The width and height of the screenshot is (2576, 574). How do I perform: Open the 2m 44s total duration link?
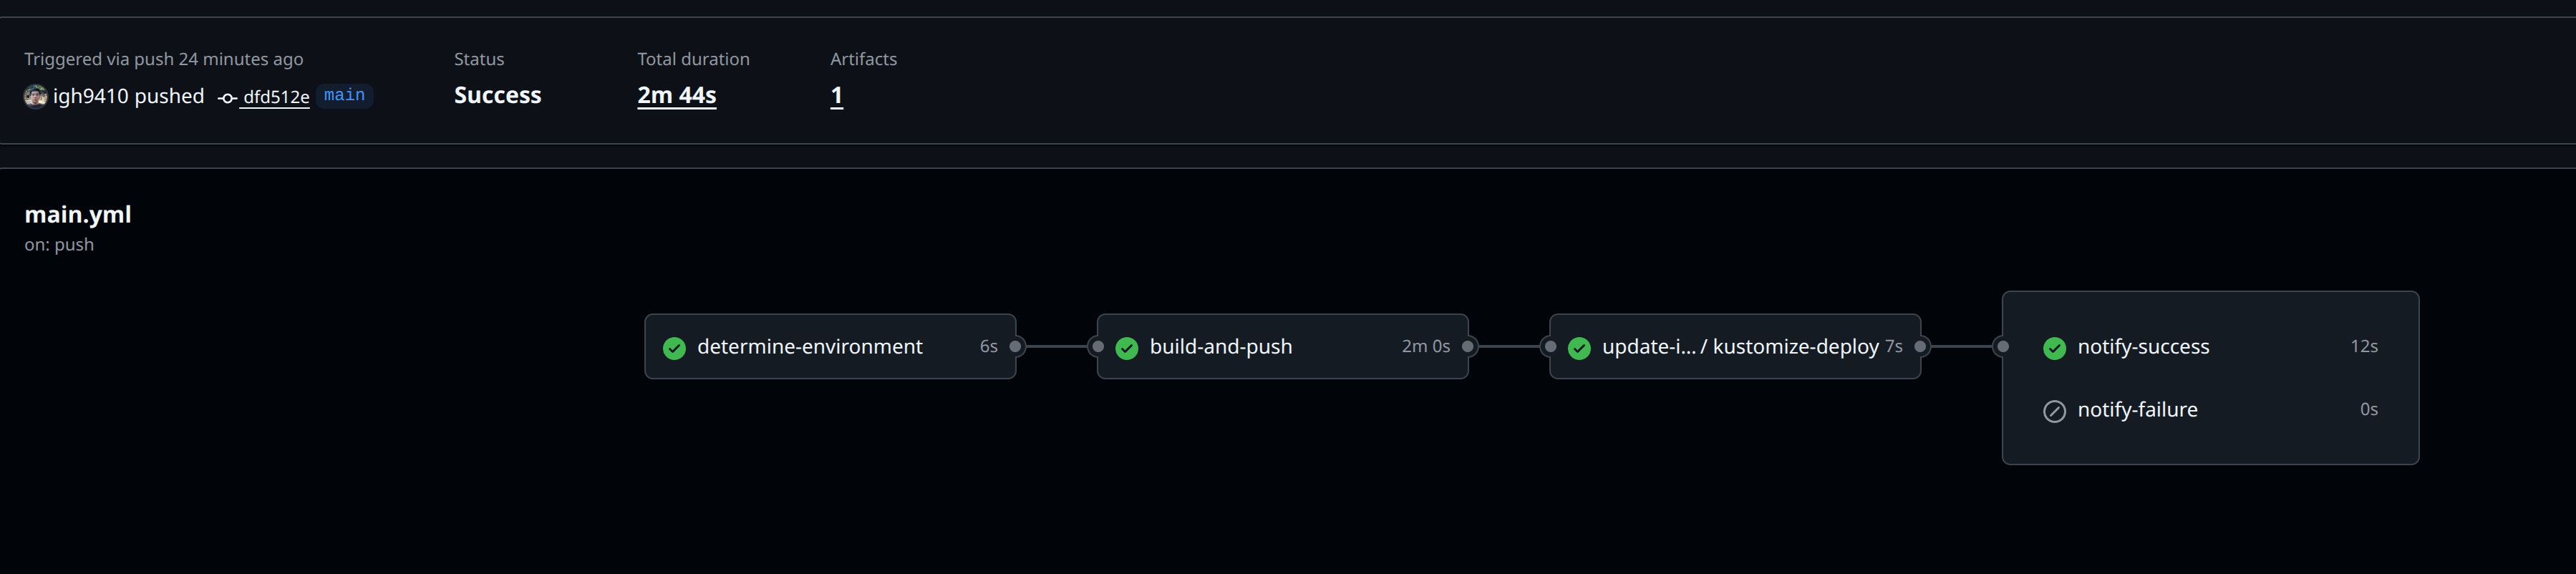[x=676, y=95]
